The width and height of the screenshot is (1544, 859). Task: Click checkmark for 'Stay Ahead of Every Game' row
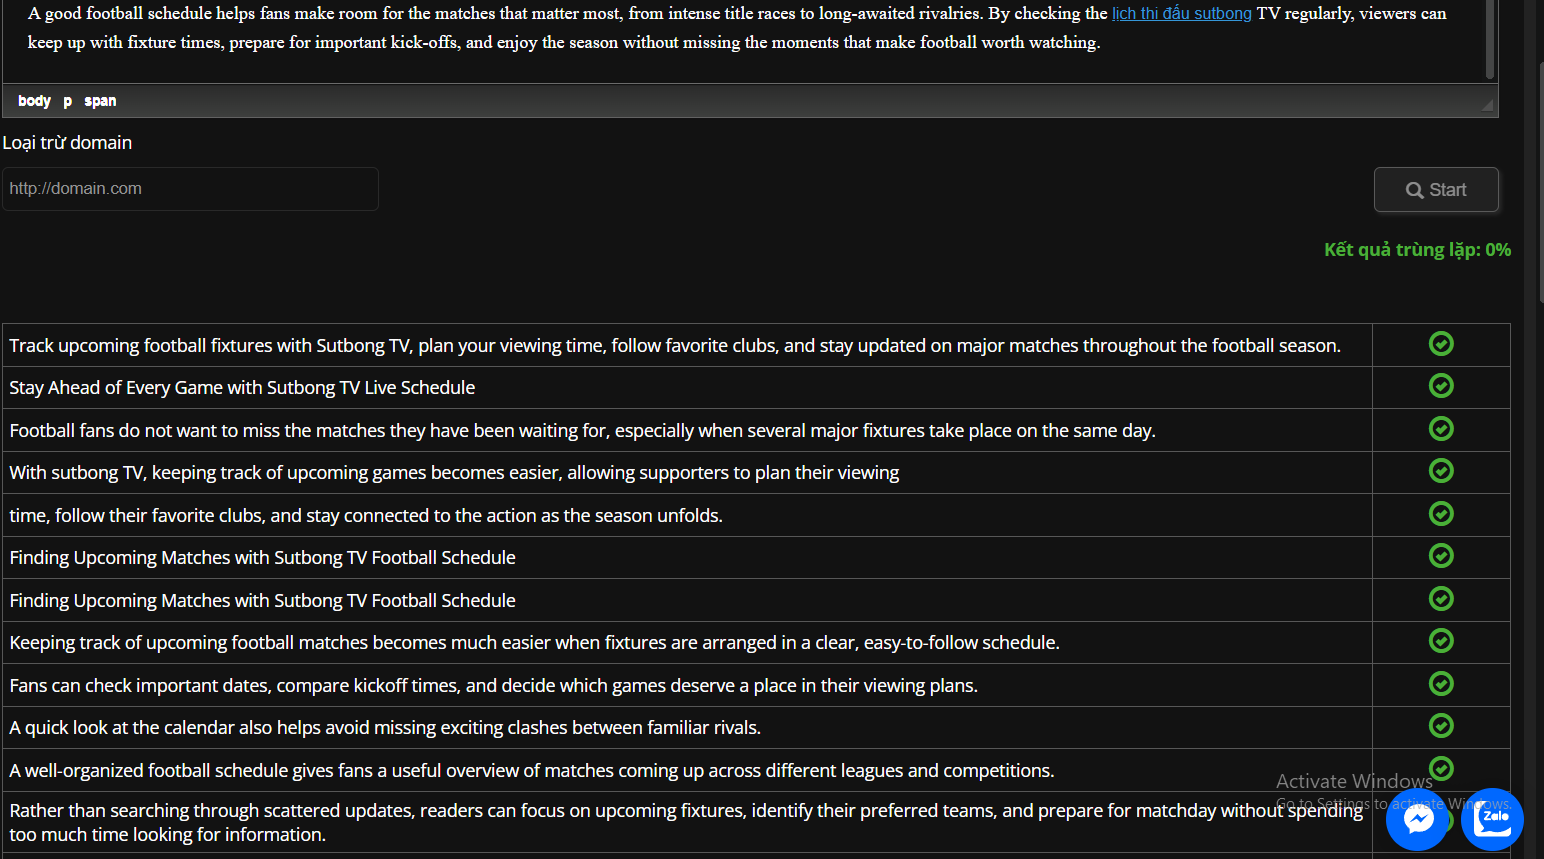coord(1441,386)
